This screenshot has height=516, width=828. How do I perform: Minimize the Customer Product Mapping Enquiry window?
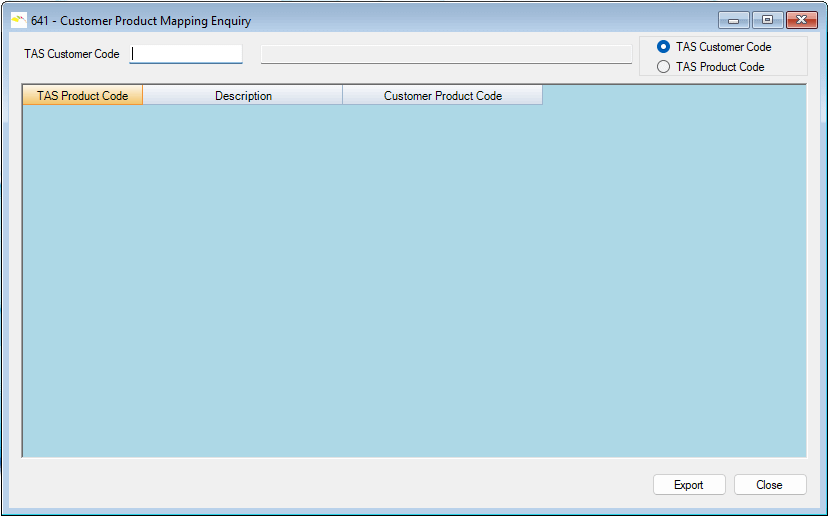point(733,20)
